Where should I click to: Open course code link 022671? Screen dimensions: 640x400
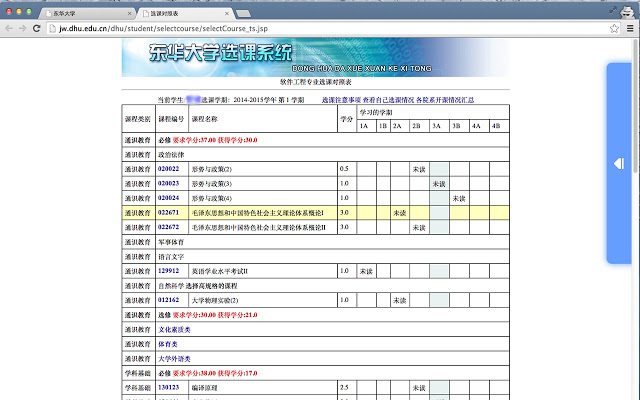(169, 212)
